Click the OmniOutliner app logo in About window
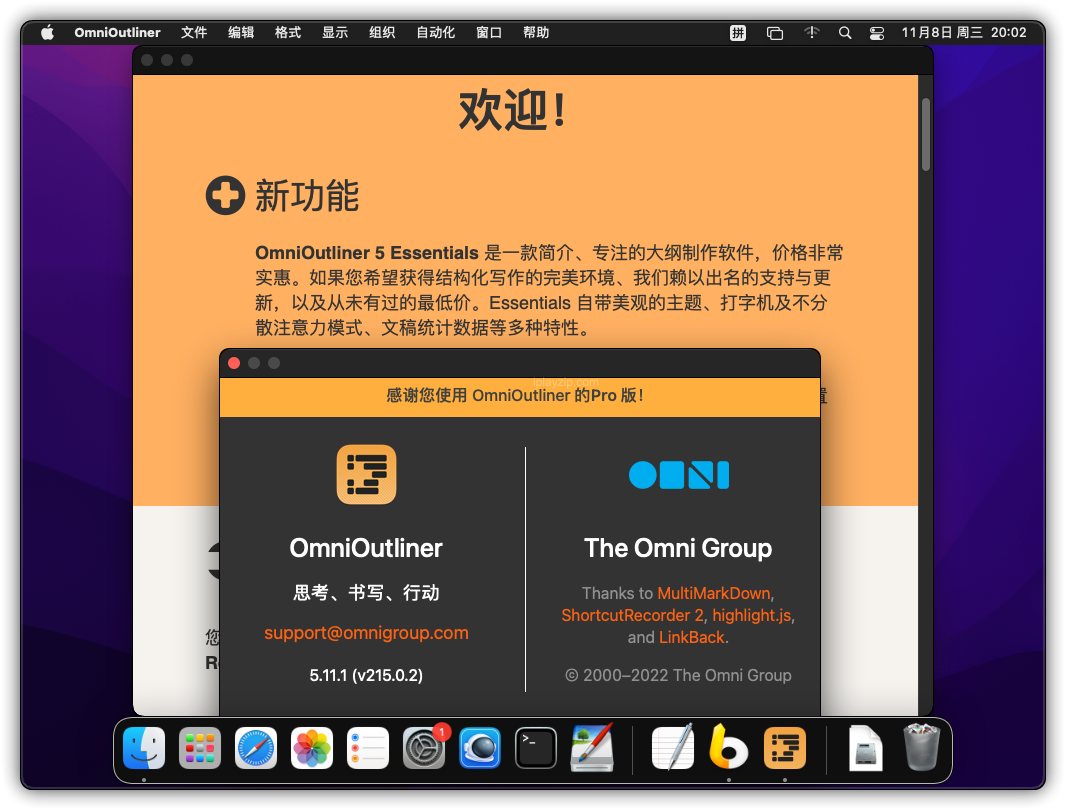Screen dimensions: 1066x810 tap(366, 475)
